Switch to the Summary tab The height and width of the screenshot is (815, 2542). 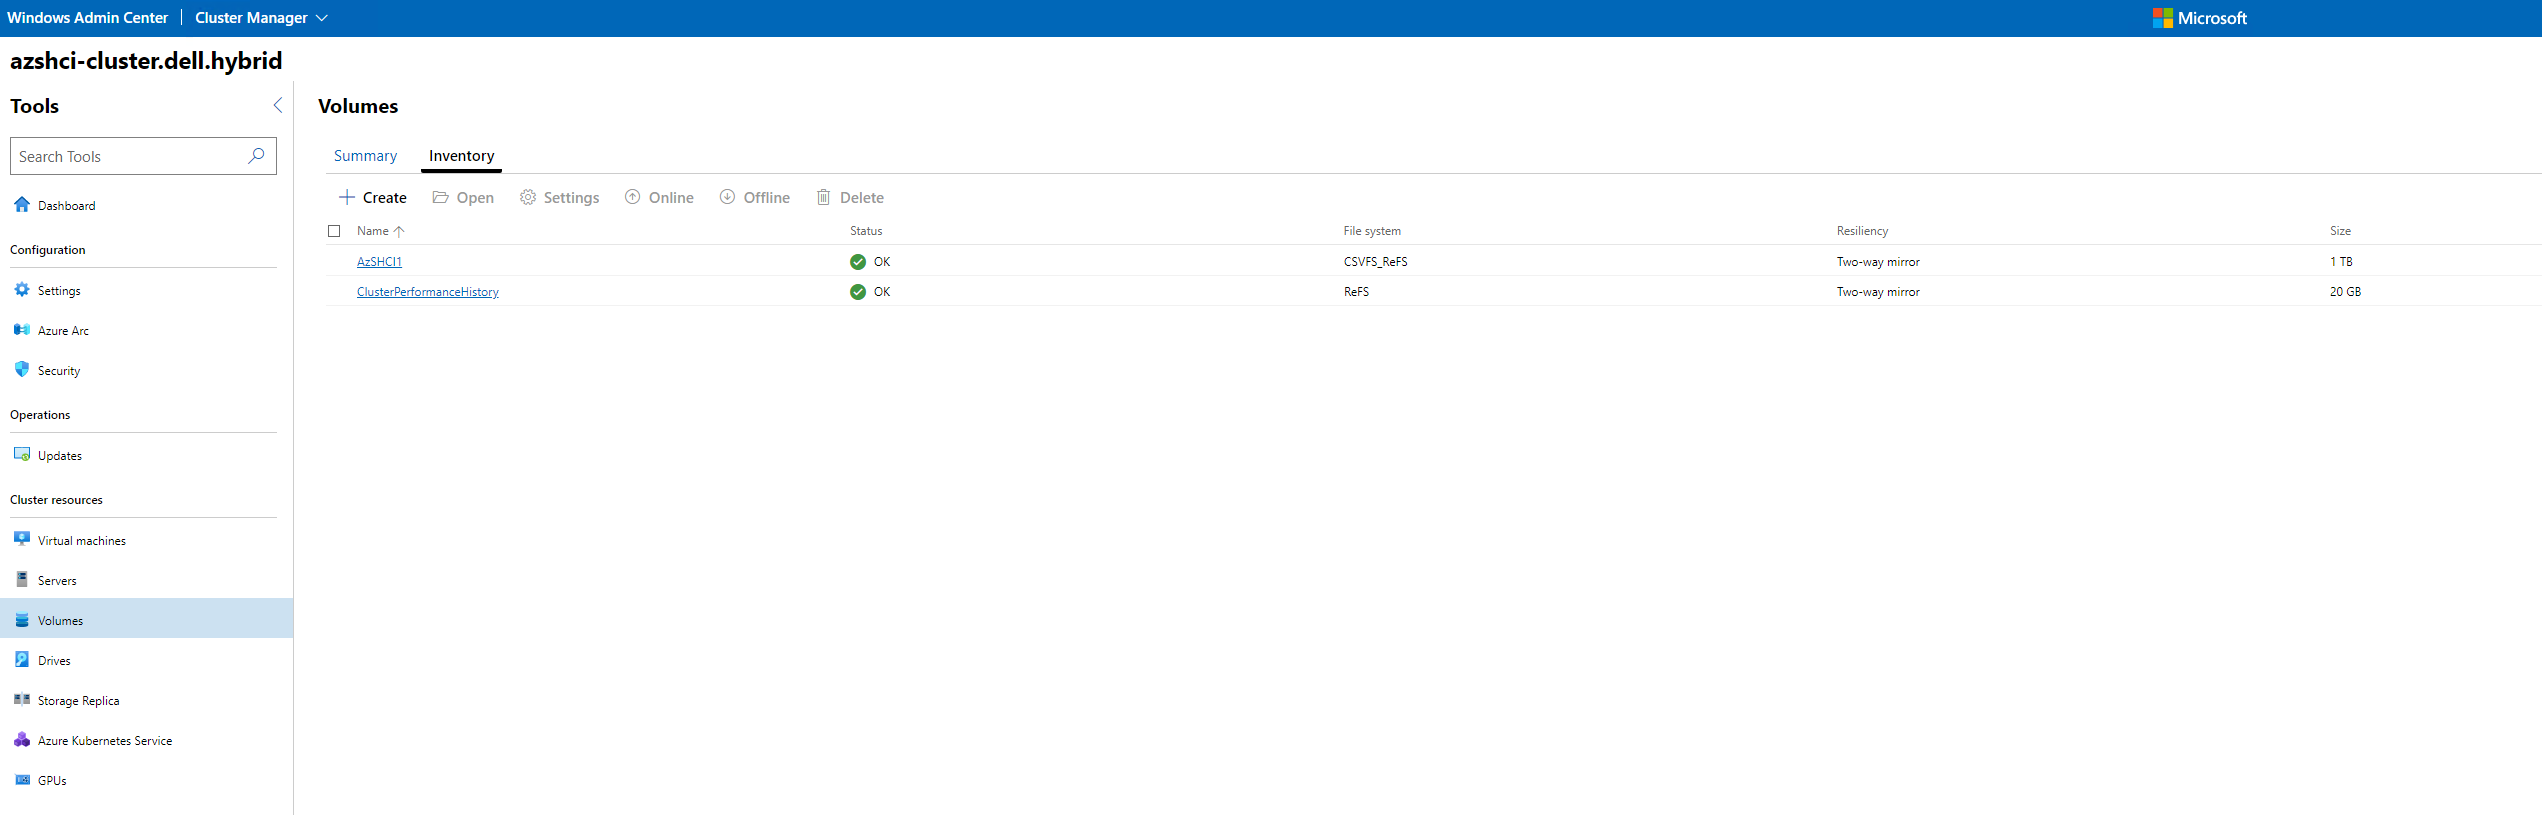365,156
